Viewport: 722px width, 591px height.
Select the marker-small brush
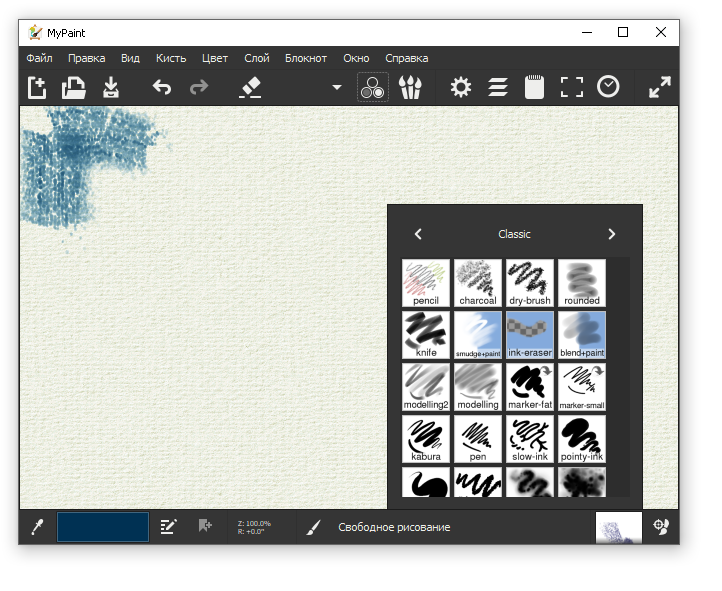pyautogui.click(x=582, y=387)
